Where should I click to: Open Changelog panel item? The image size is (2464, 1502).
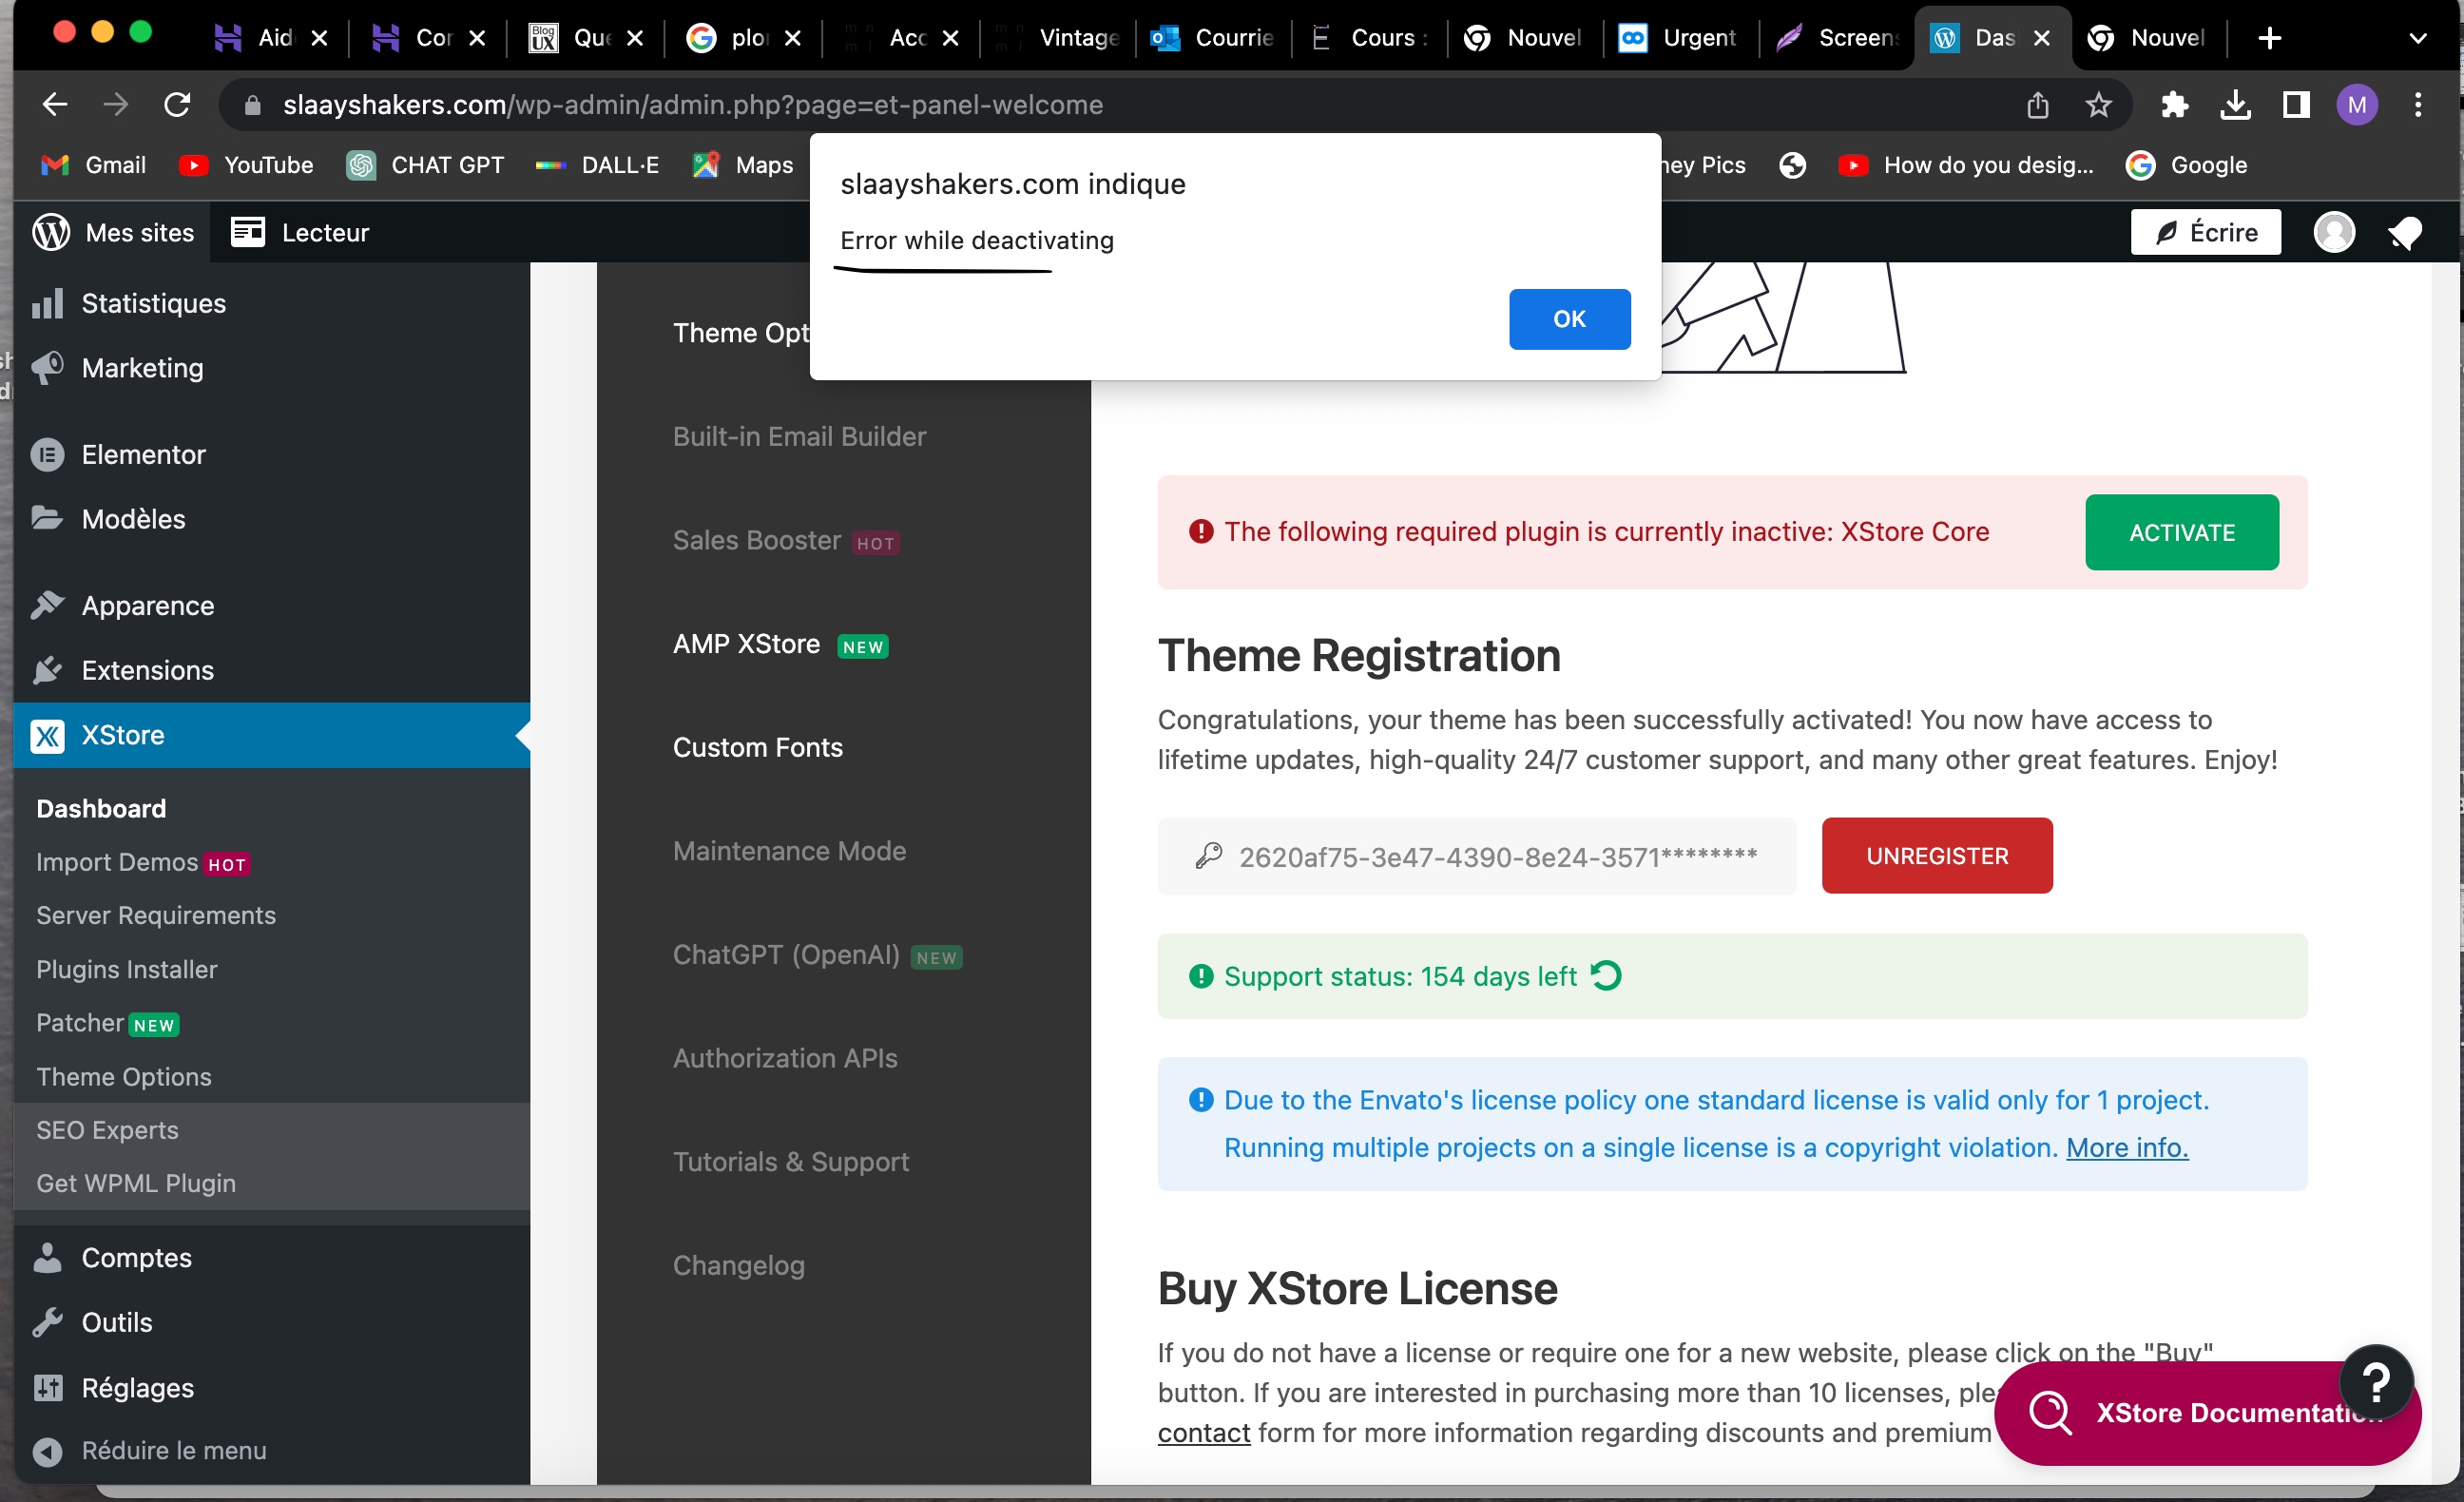pos(738,1265)
